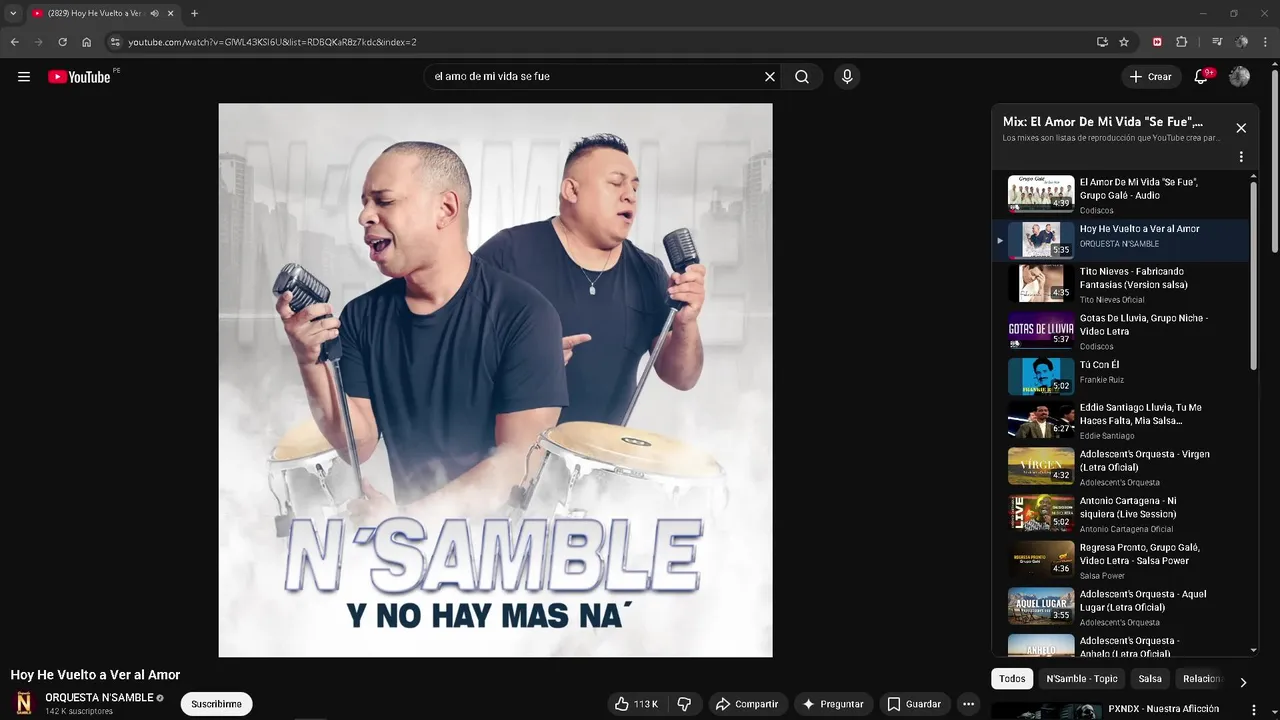
Task: Open Chrome three-dot menu
Action: click(1265, 42)
